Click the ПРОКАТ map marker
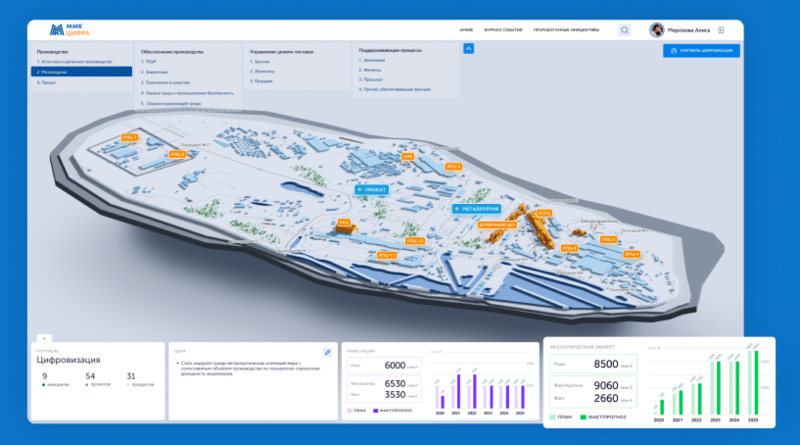This screenshot has height=445, width=800. tap(373, 188)
